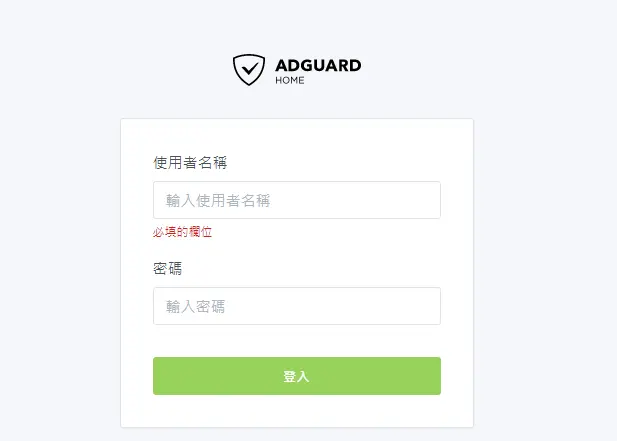The height and width of the screenshot is (441, 617).
Task: Focus the 輸入使用者名稱 username input
Action: tap(297, 200)
